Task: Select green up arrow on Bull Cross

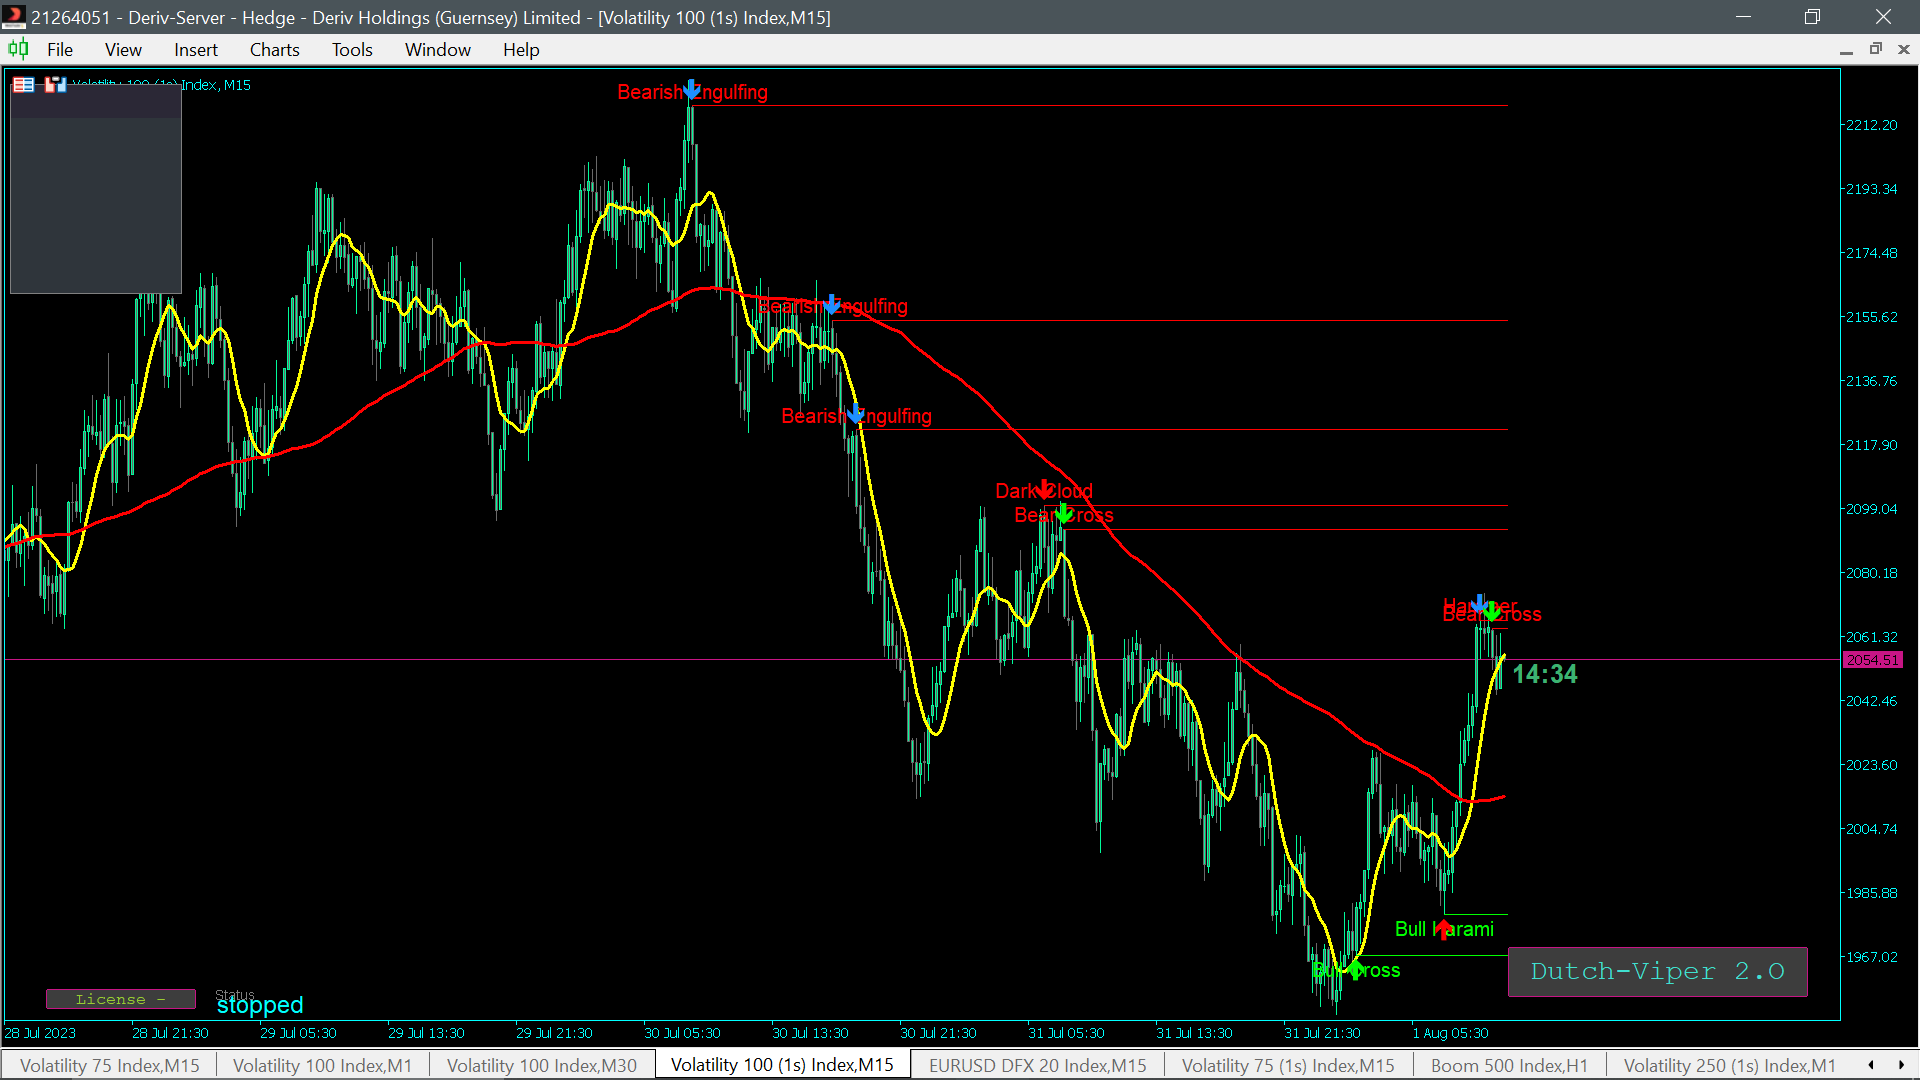Action: (1354, 969)
